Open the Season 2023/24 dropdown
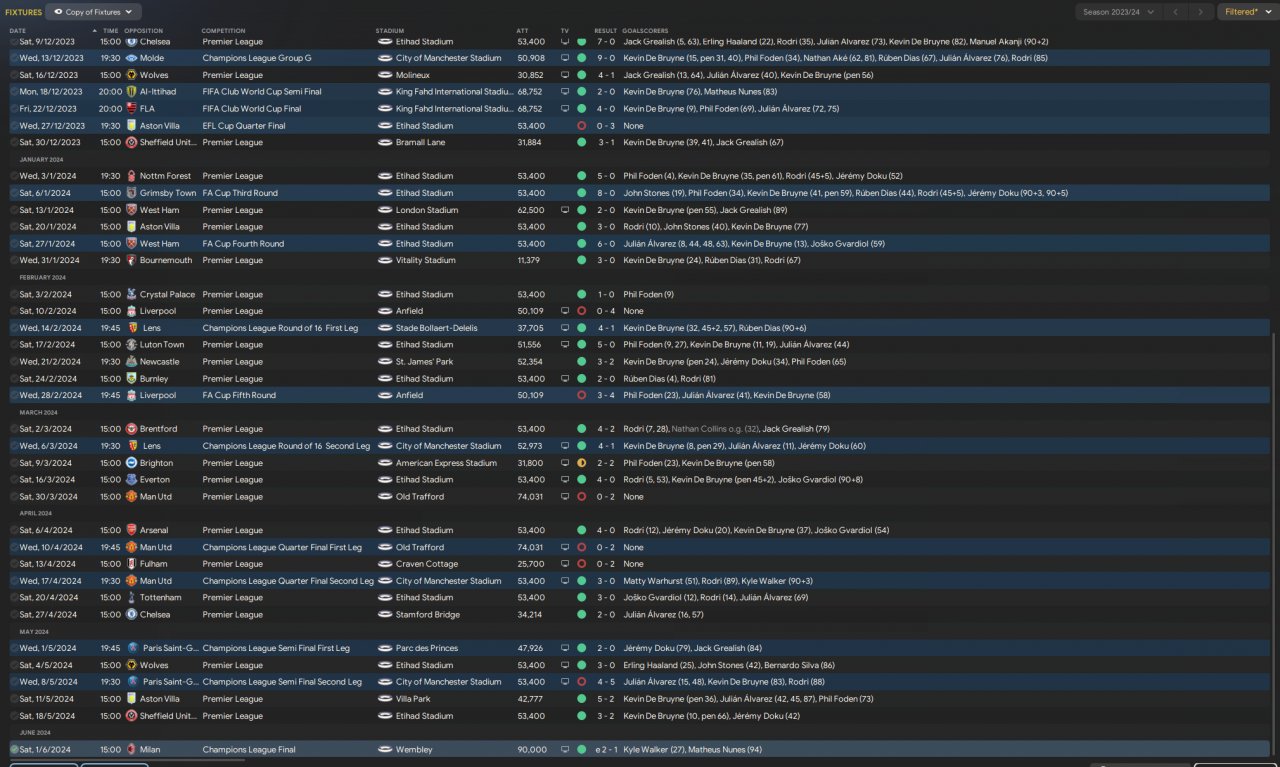Image resolution: width=1280 pixels, height=767 pixels. (1119, 12)
